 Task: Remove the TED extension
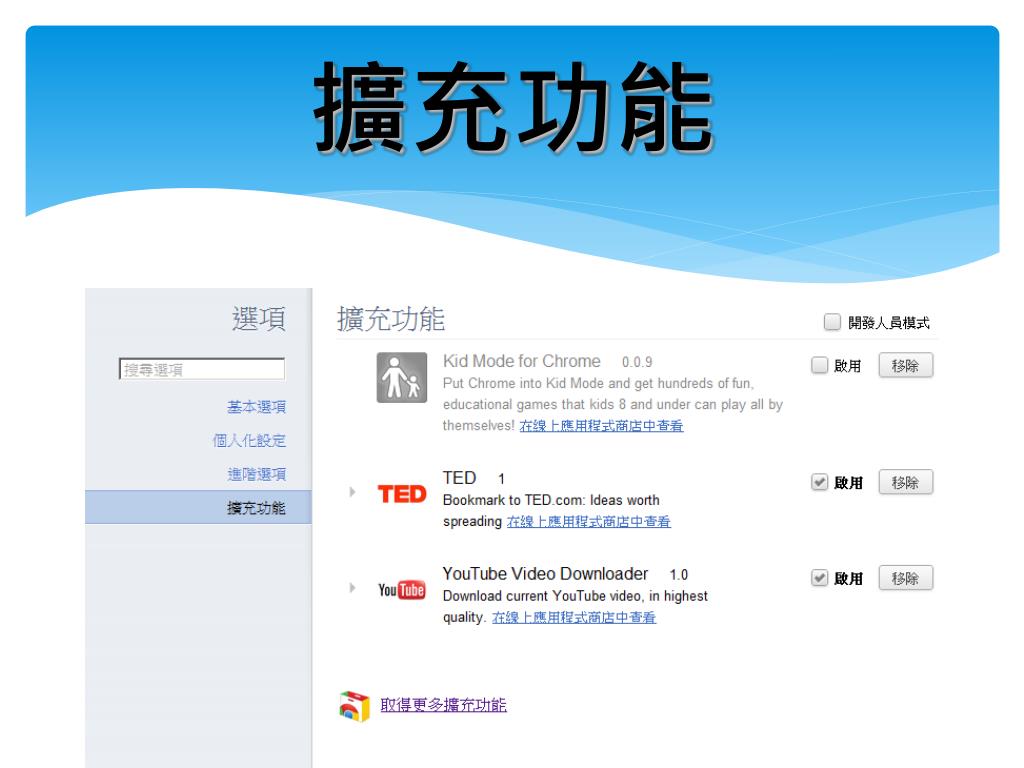point(905,483)
